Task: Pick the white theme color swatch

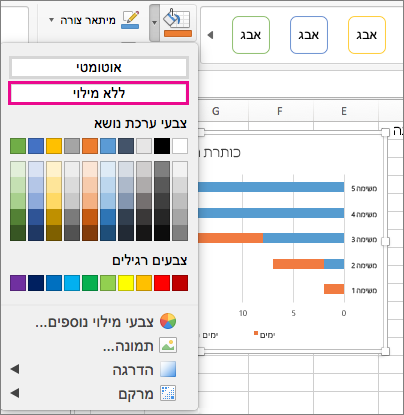Action: (x=180, y=146)
